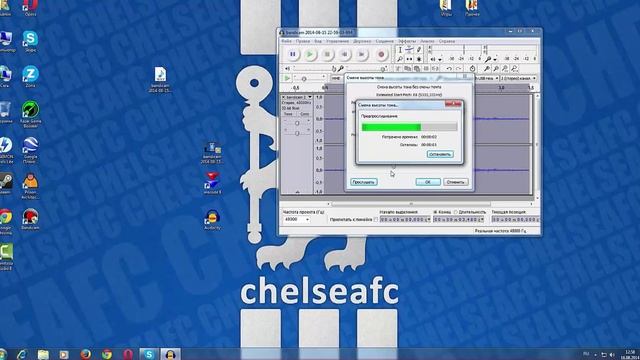Open the 'Дорожки' menu
The height and width of the screenshot is (360, 640).
pos(362,41)
